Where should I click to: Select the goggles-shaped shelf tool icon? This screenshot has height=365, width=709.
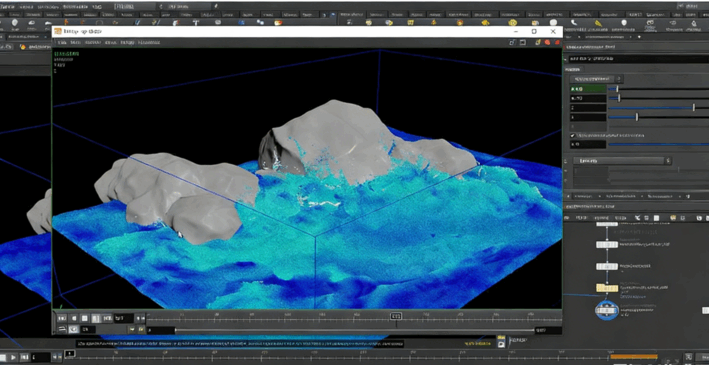click(x=651, y=23)
